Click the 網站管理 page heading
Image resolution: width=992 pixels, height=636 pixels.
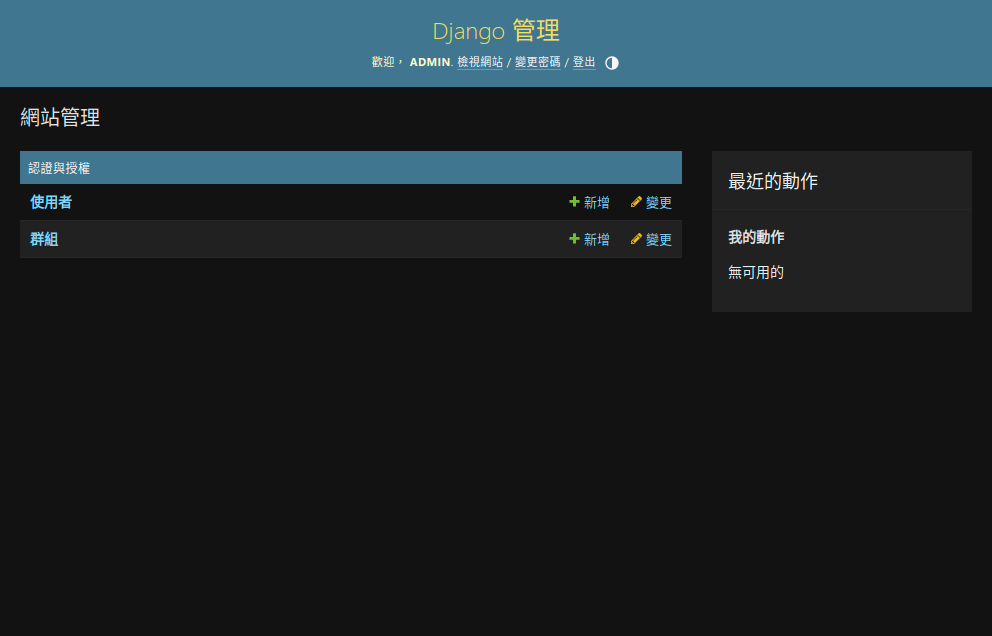coord(60,118)
